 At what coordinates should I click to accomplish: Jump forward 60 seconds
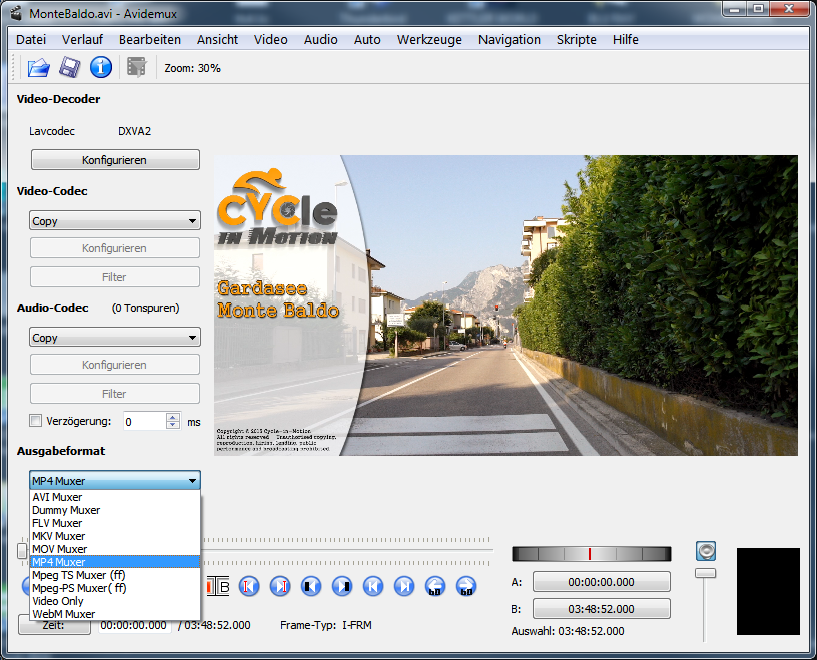(x=466, y=587)
